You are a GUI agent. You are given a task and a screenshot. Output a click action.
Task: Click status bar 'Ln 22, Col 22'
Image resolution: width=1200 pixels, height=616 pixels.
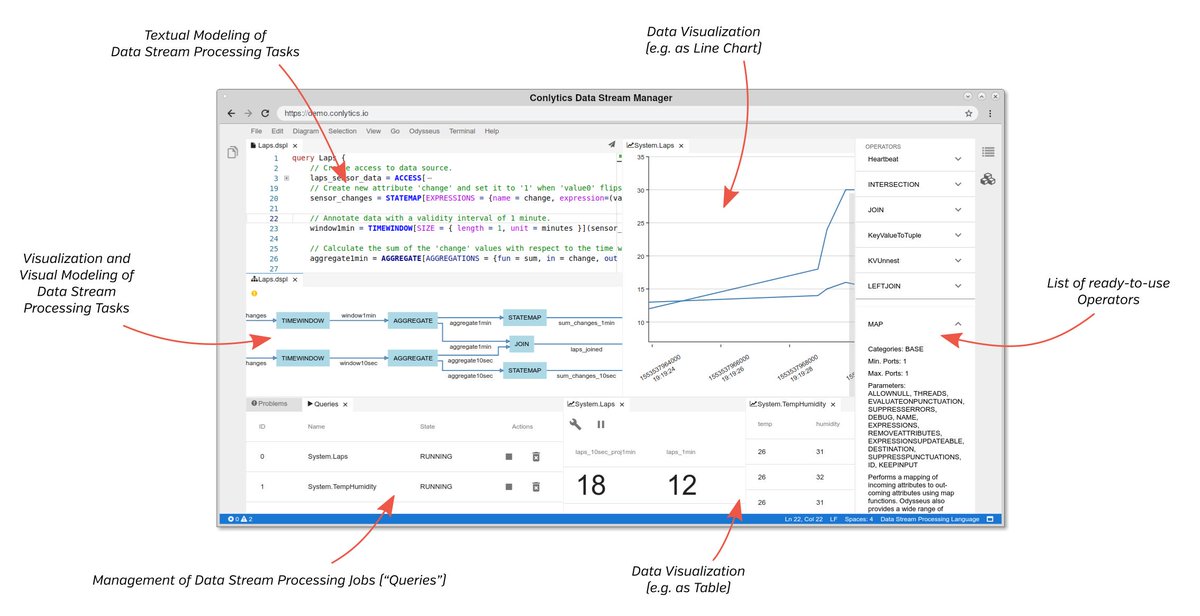pyautogui.click(x=804, y=519)
